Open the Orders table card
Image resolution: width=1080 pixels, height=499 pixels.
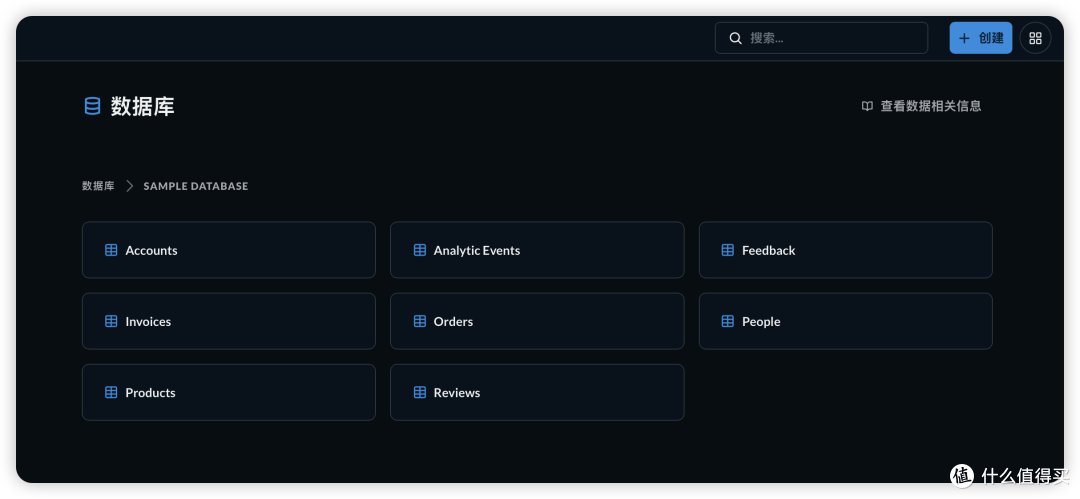click(537, 321)
